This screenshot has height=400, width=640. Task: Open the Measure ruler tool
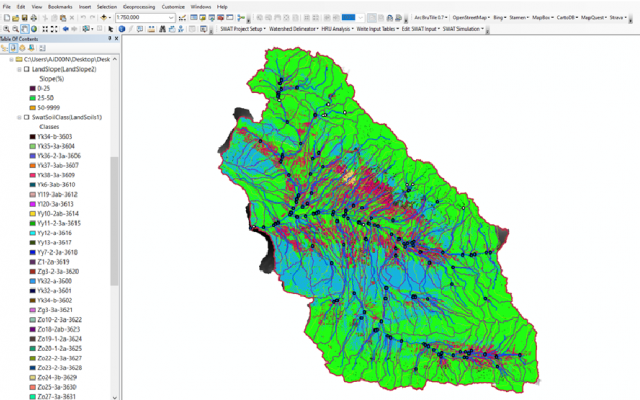(x=151, y=29)
